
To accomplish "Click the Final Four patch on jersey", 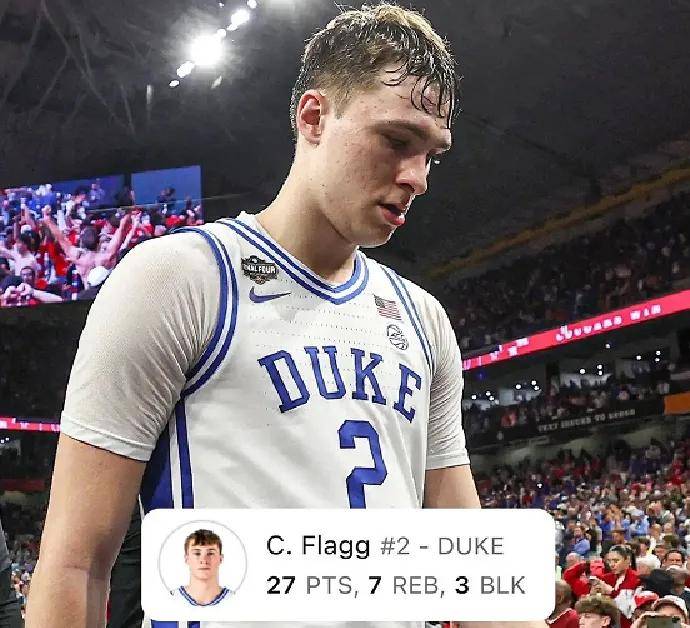I will [260, 269].
